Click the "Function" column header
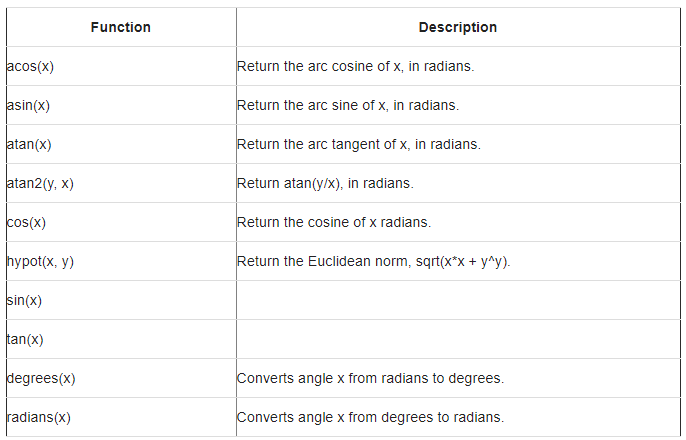The image size is (686, 440). coord(120,27)
